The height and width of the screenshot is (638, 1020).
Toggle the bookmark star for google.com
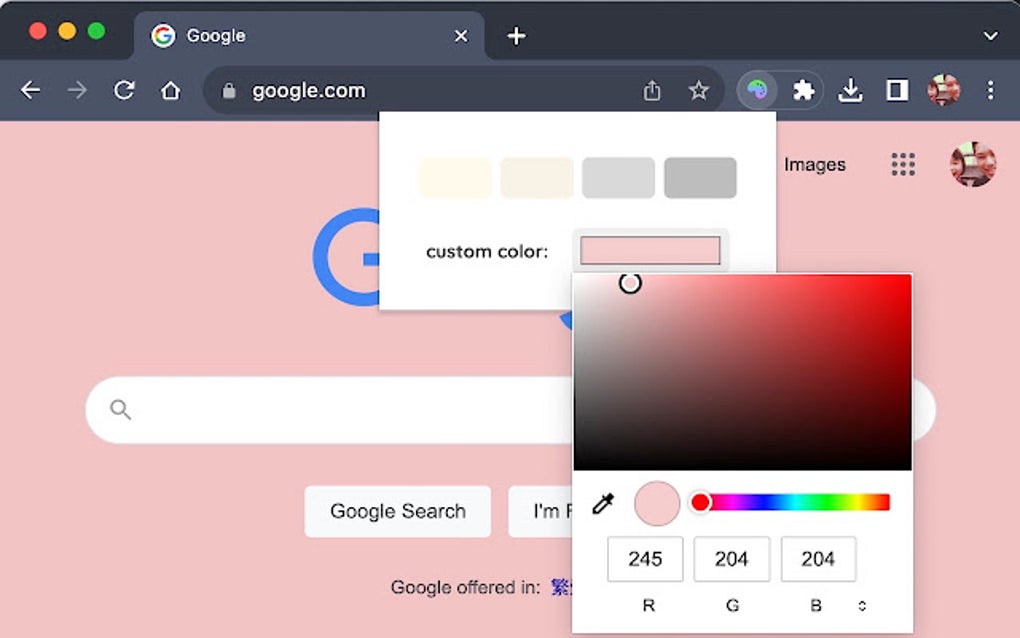tap(700, 90)
